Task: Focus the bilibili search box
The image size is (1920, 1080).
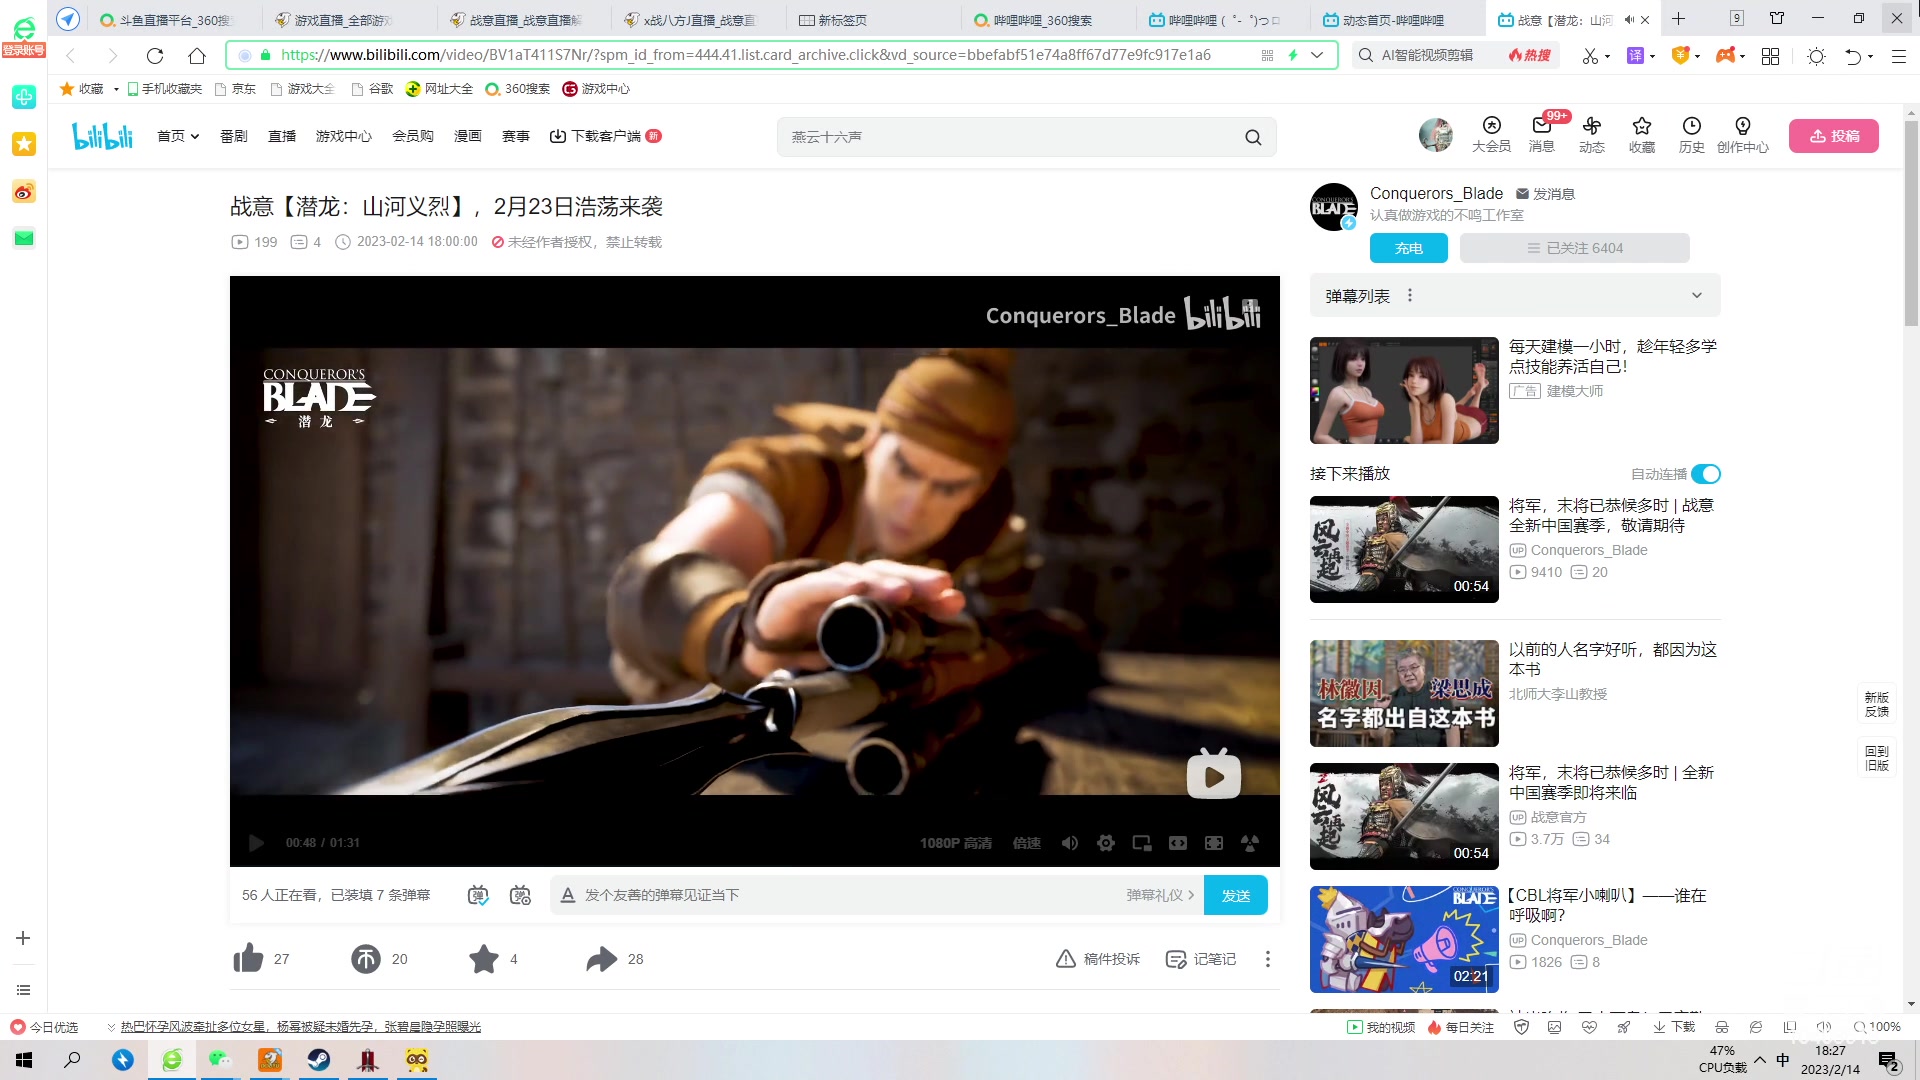Action: [1010, 137]
